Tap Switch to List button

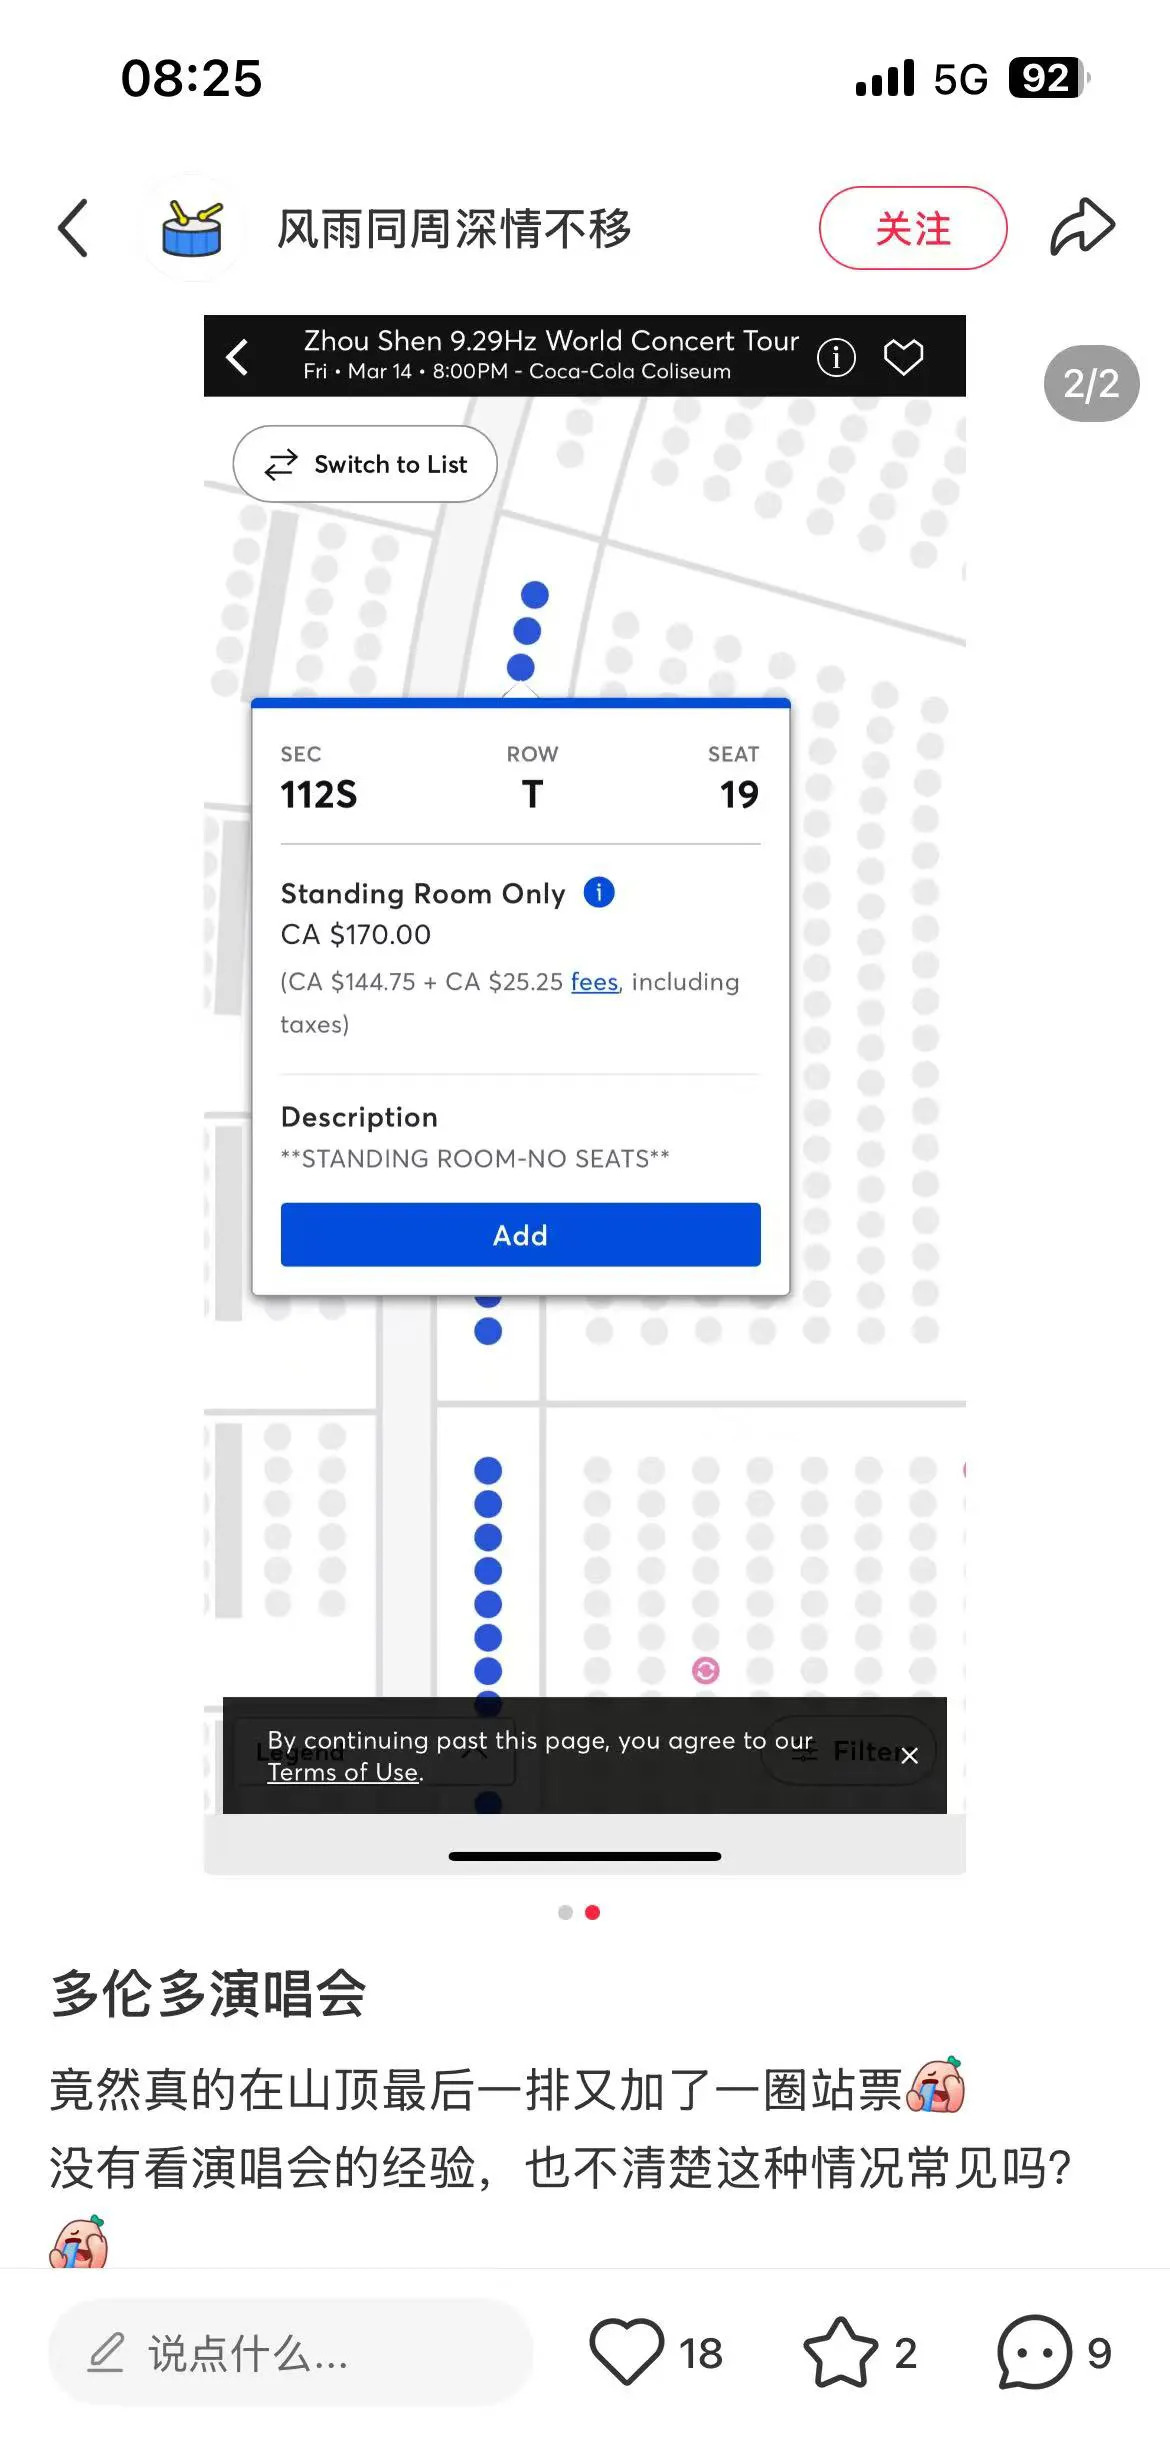pyautogui.click(x=365, y=464)
